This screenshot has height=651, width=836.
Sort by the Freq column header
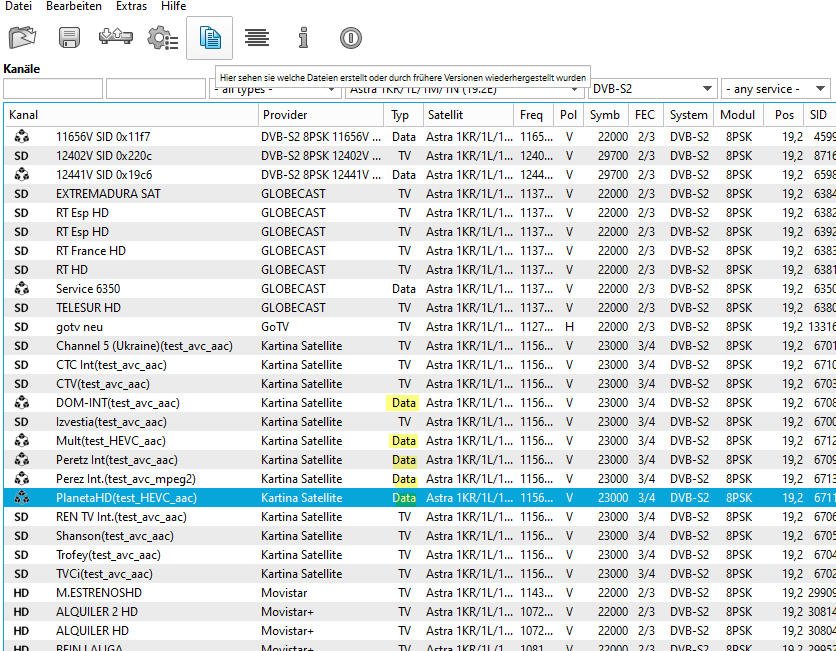pyautogui.click(x=531, y=115)
